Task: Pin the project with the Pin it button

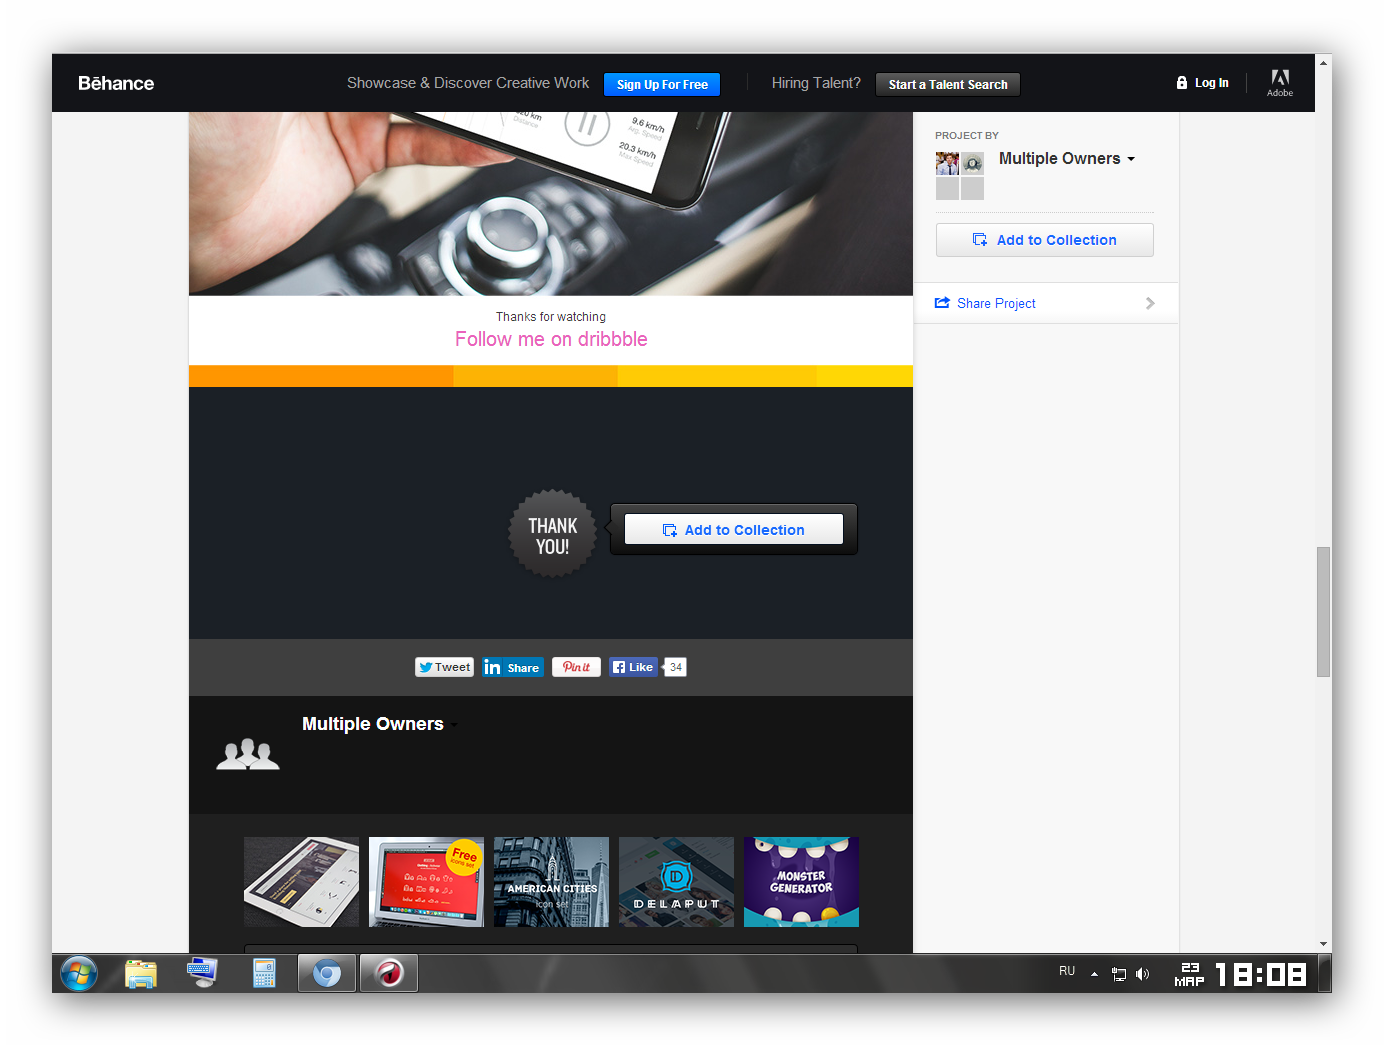Action: pyautogui.click(x=576, y=667)
